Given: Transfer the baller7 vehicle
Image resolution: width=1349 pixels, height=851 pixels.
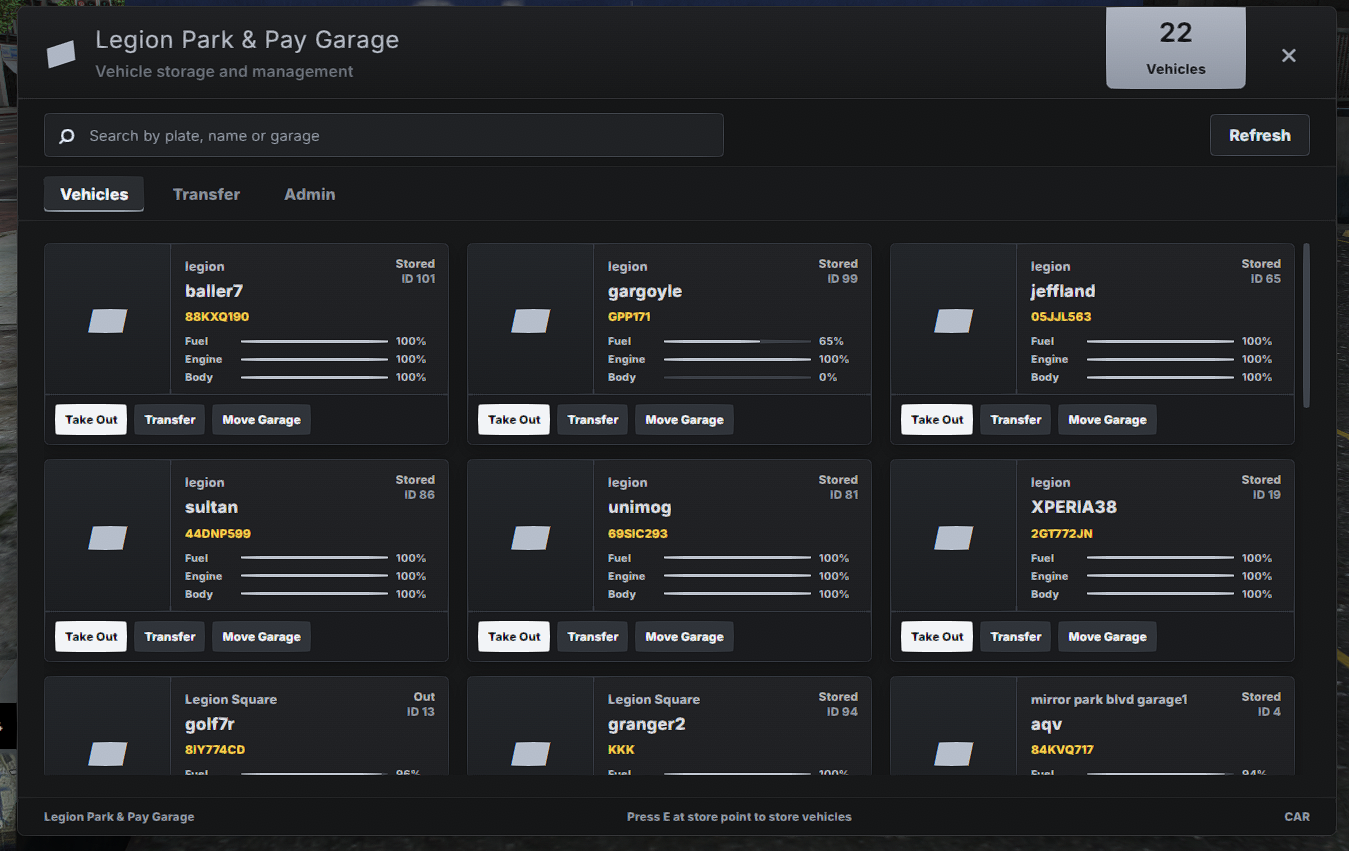Looking at the screenshot, I should click(170, 420).
